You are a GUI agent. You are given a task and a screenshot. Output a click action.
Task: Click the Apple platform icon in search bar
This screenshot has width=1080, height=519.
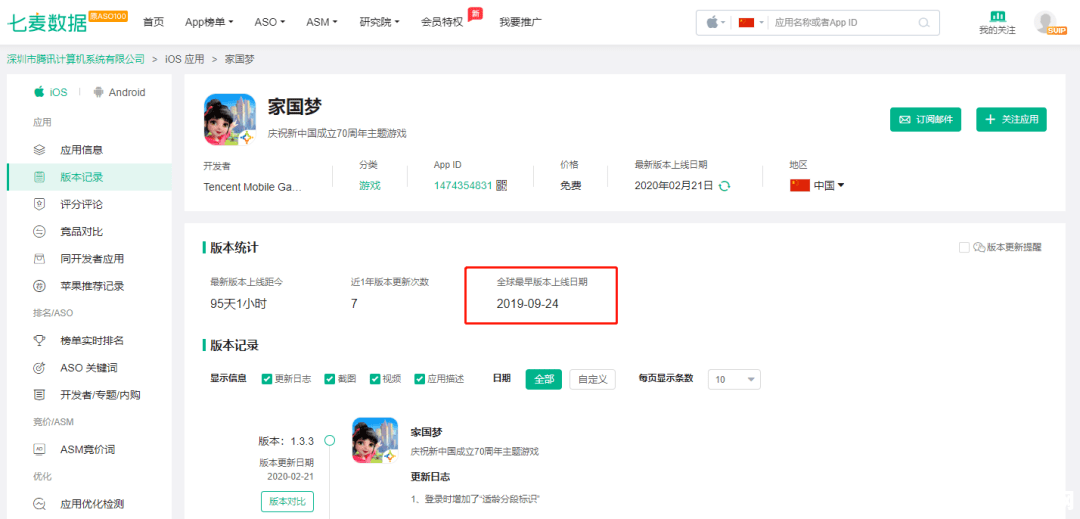point(712,23)
